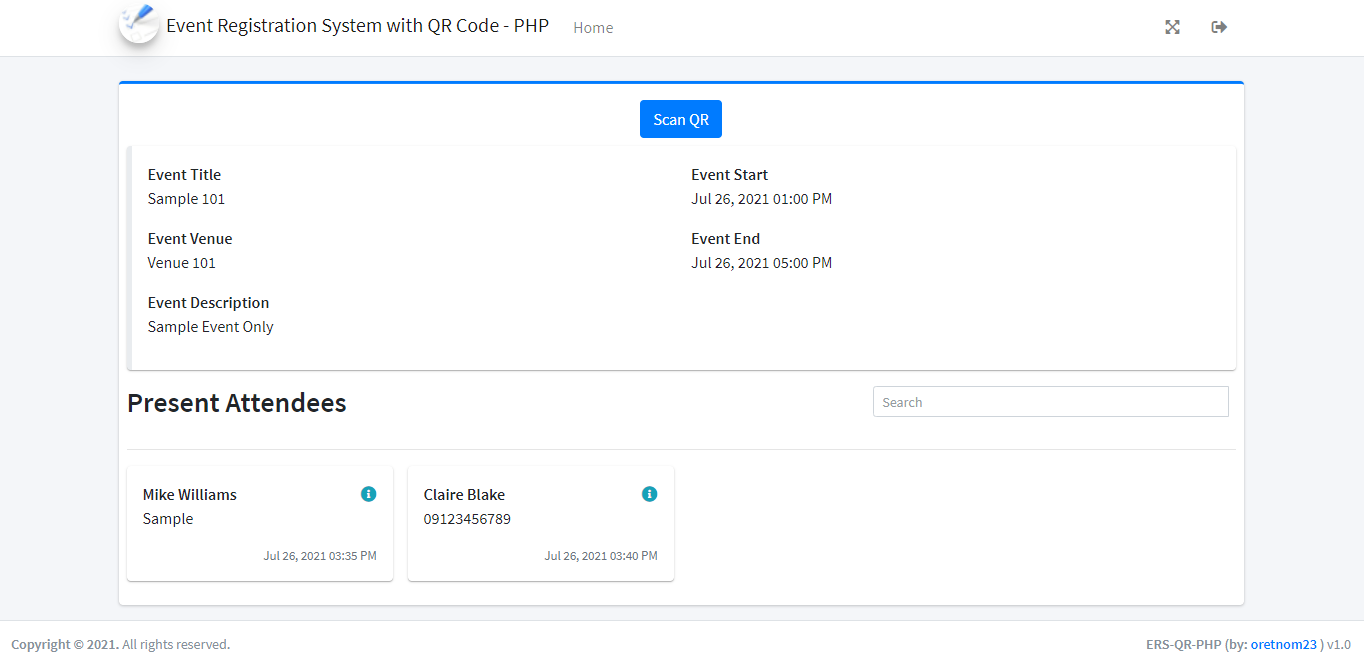Click the Scan QR button
Screen dimensions: 1364x666
point(680,119)
